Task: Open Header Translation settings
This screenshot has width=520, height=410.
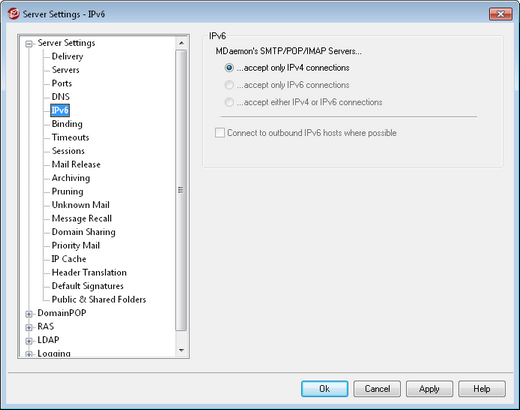Action: (89, 272)
